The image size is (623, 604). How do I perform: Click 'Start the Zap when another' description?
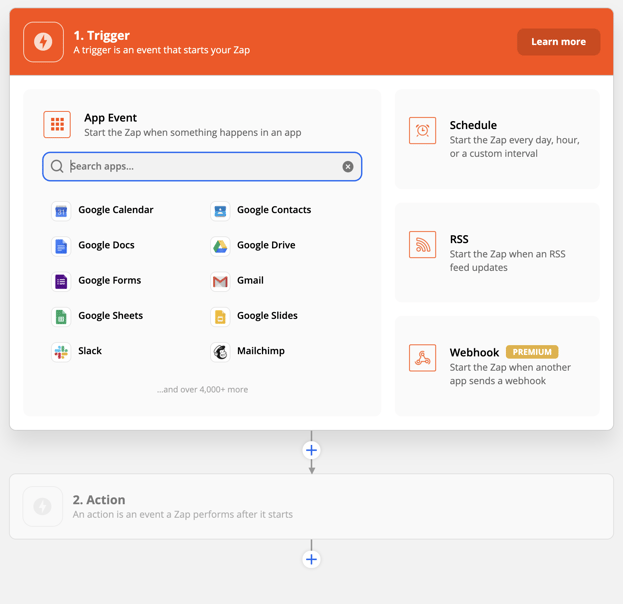pyautogui.click(x=510, y=374)
